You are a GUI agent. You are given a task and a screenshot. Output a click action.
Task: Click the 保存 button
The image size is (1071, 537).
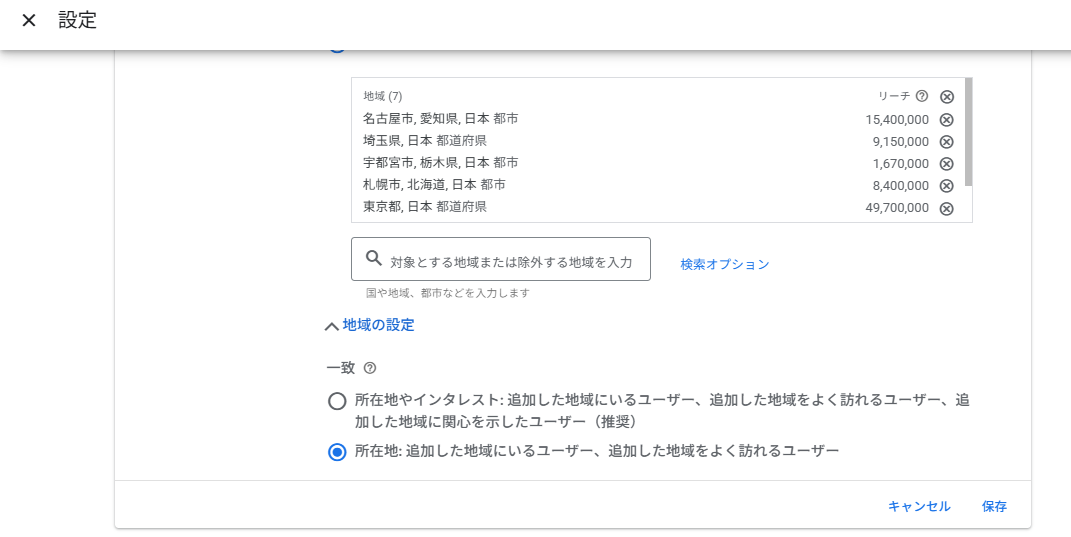click(x=994, y=507)
